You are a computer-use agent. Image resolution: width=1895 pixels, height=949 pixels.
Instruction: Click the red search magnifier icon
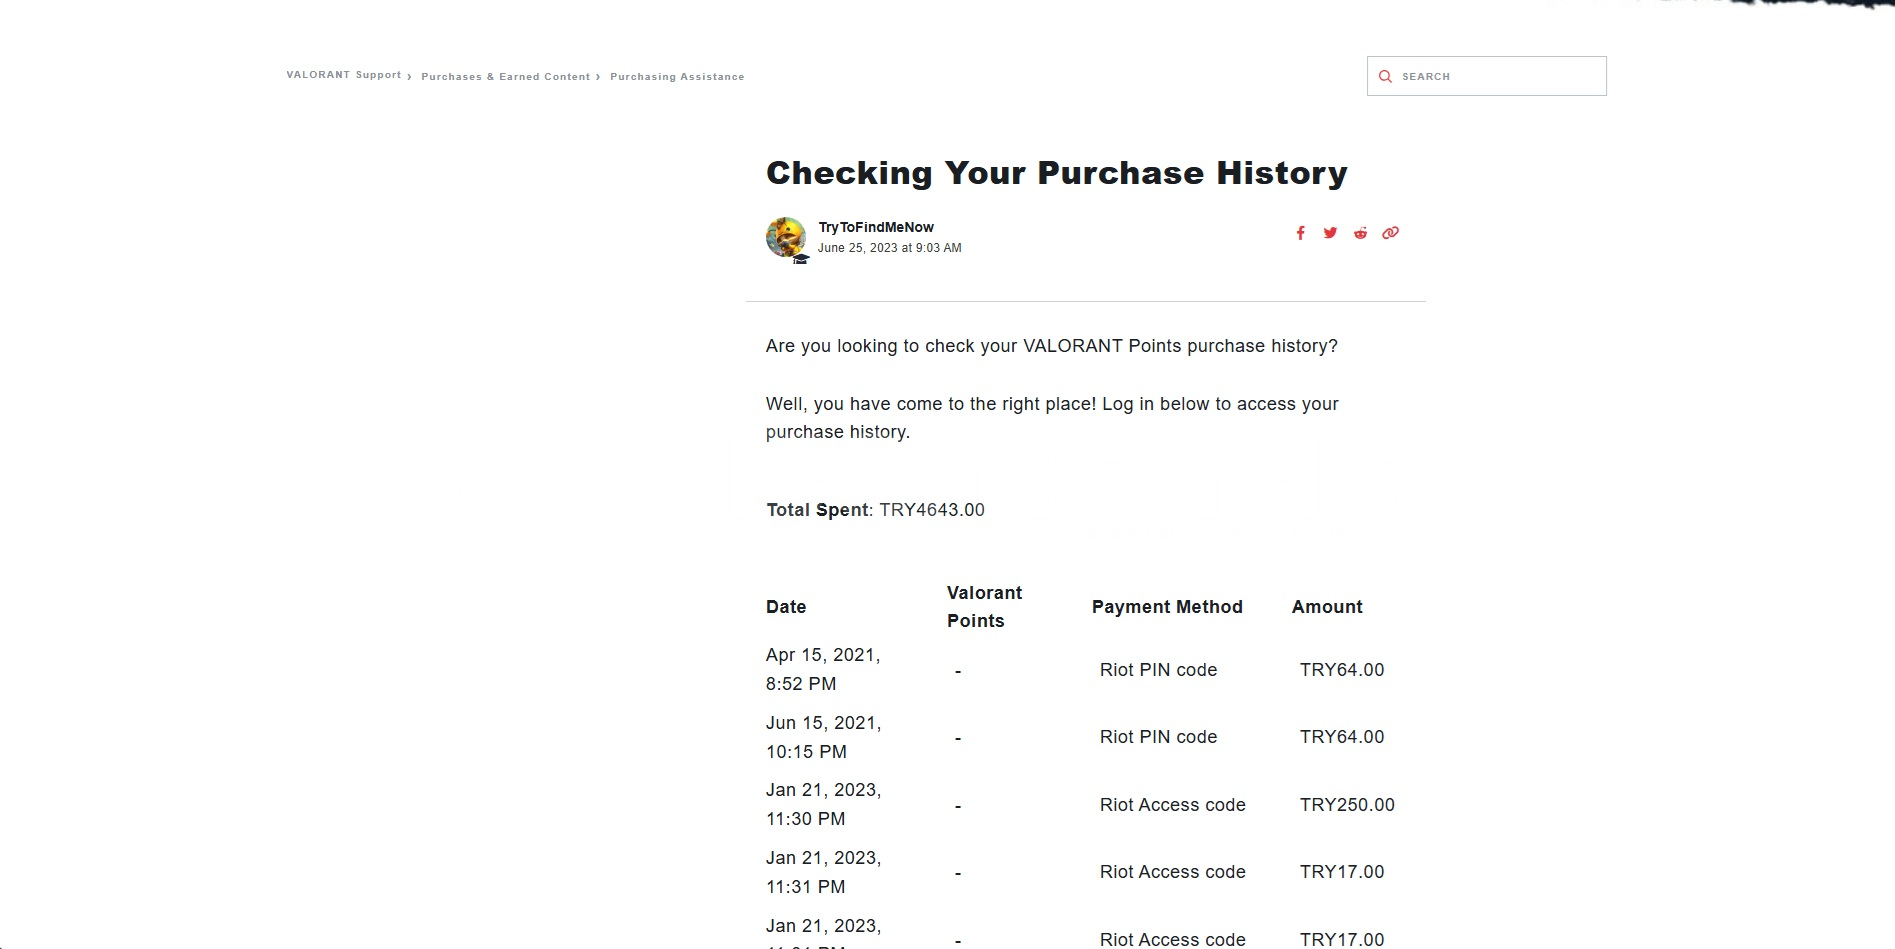click(1385, 76)
